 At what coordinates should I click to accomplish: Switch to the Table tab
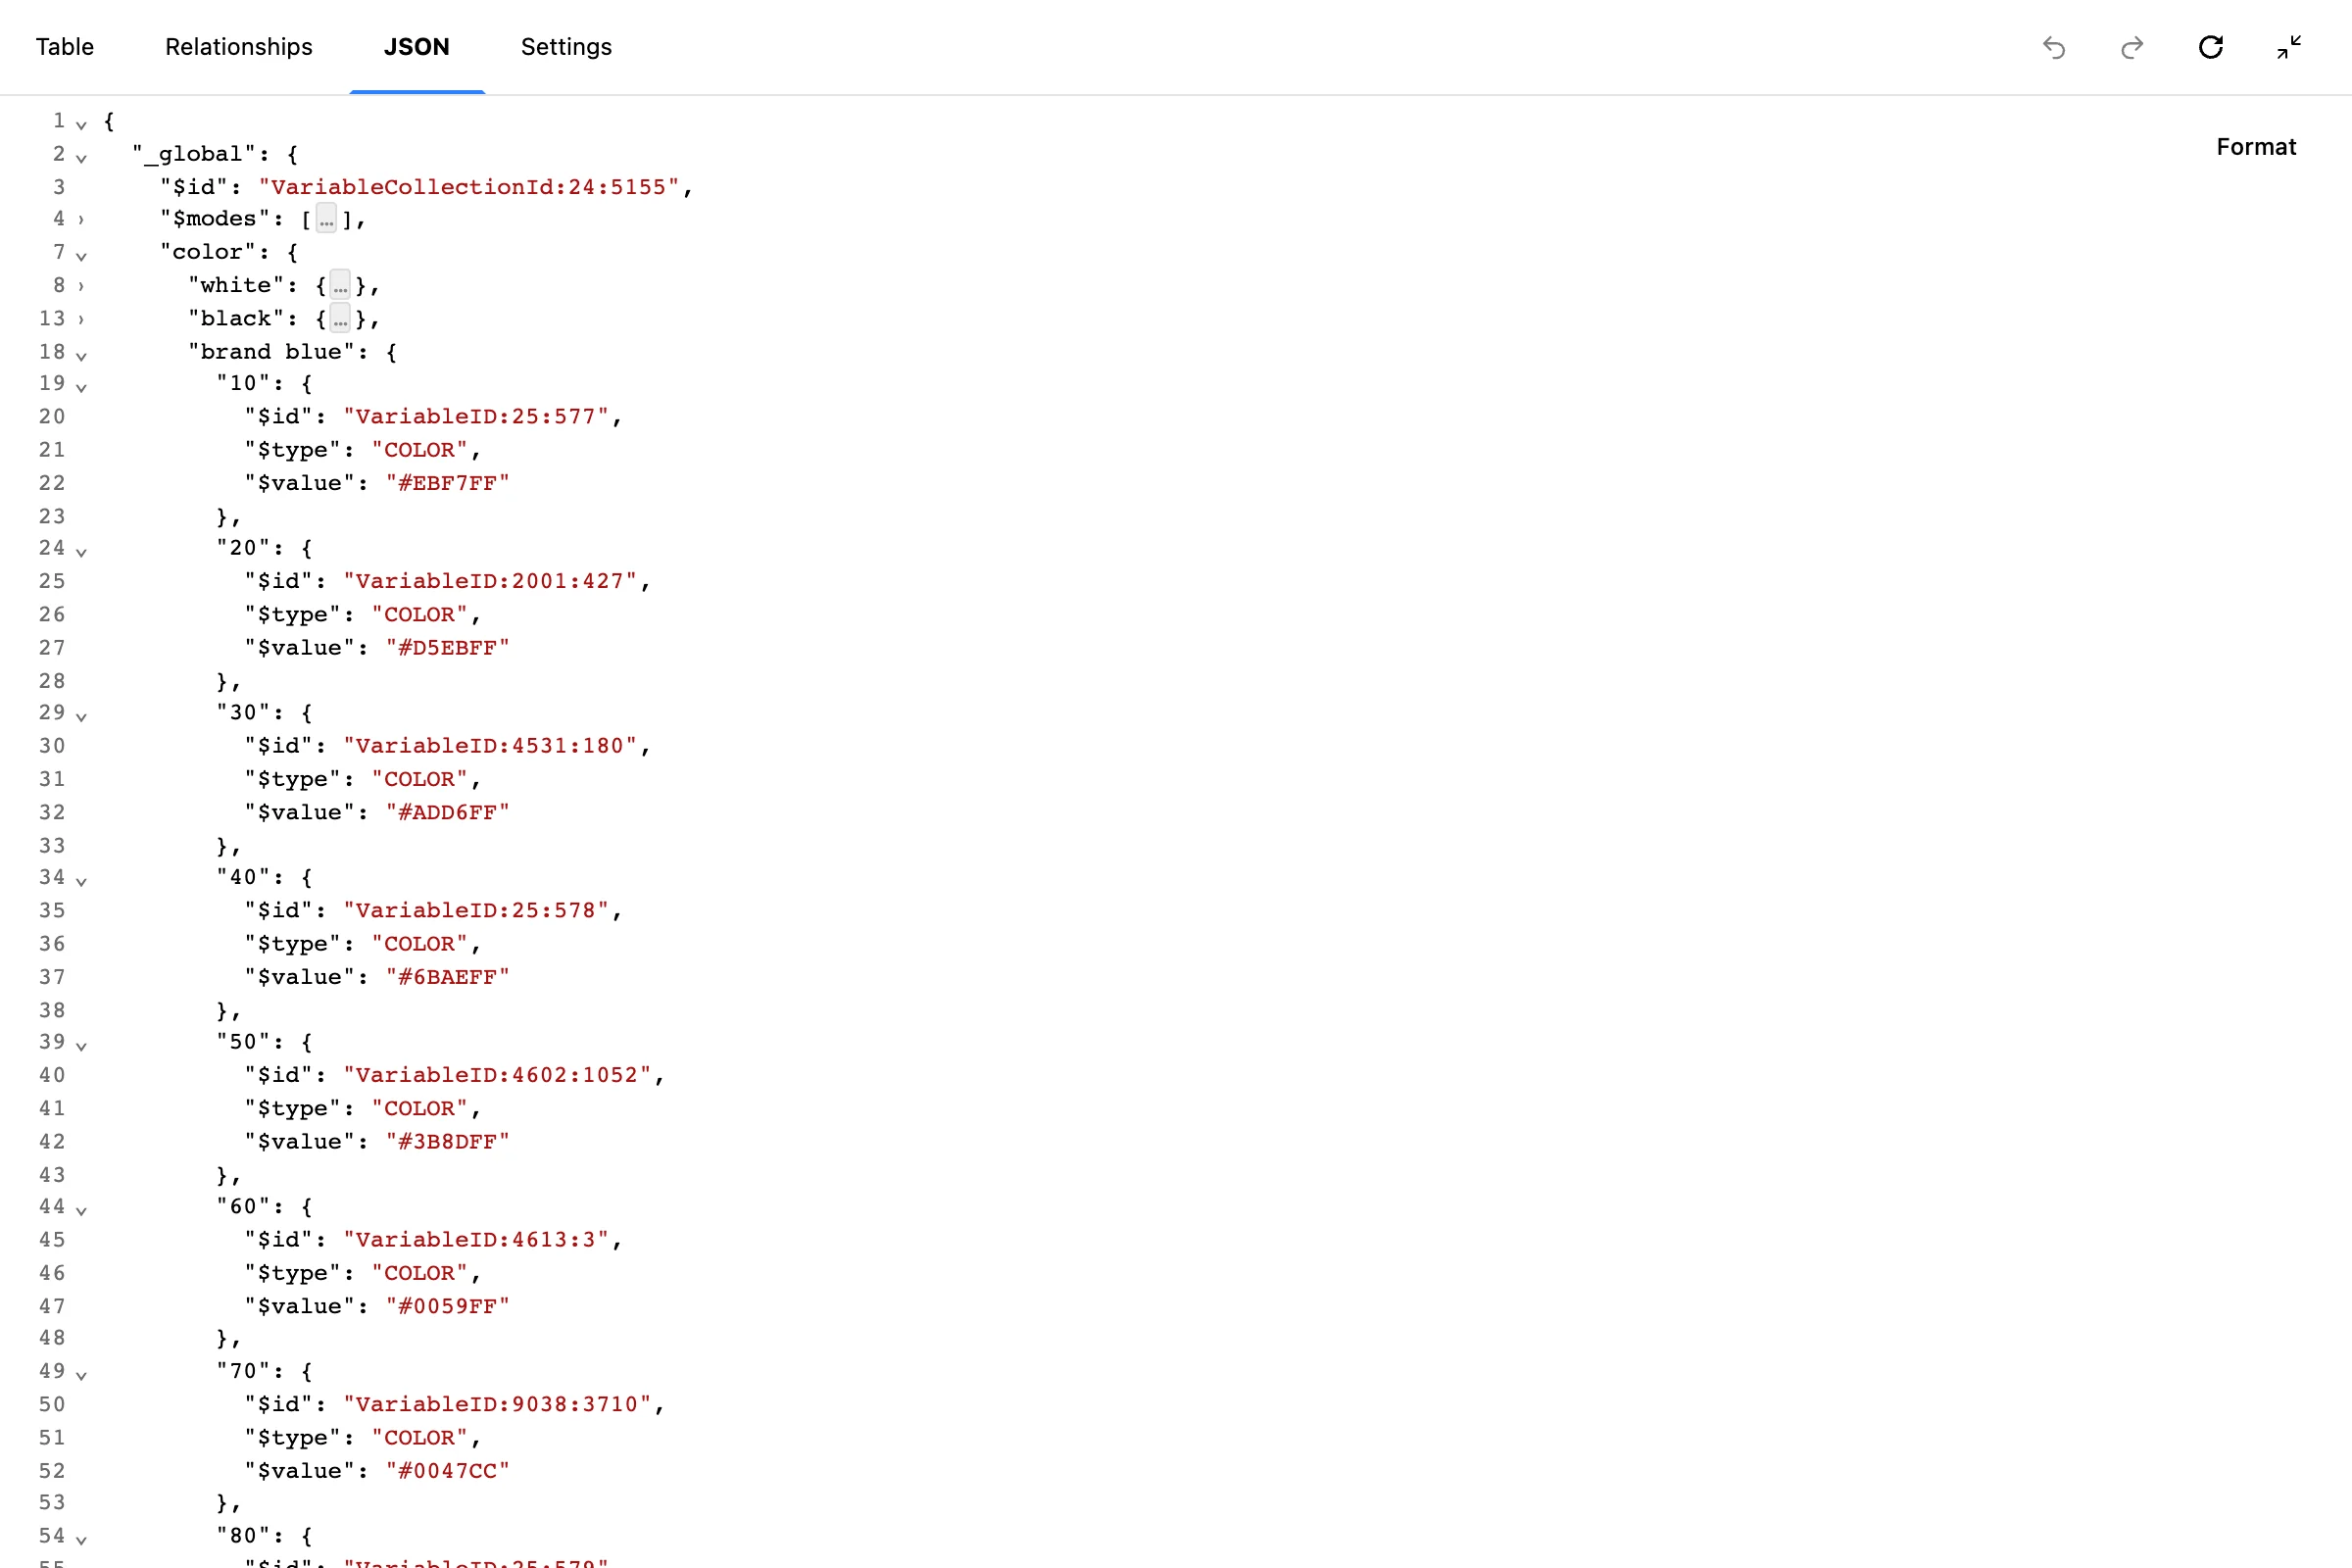[x=65, y=47]
